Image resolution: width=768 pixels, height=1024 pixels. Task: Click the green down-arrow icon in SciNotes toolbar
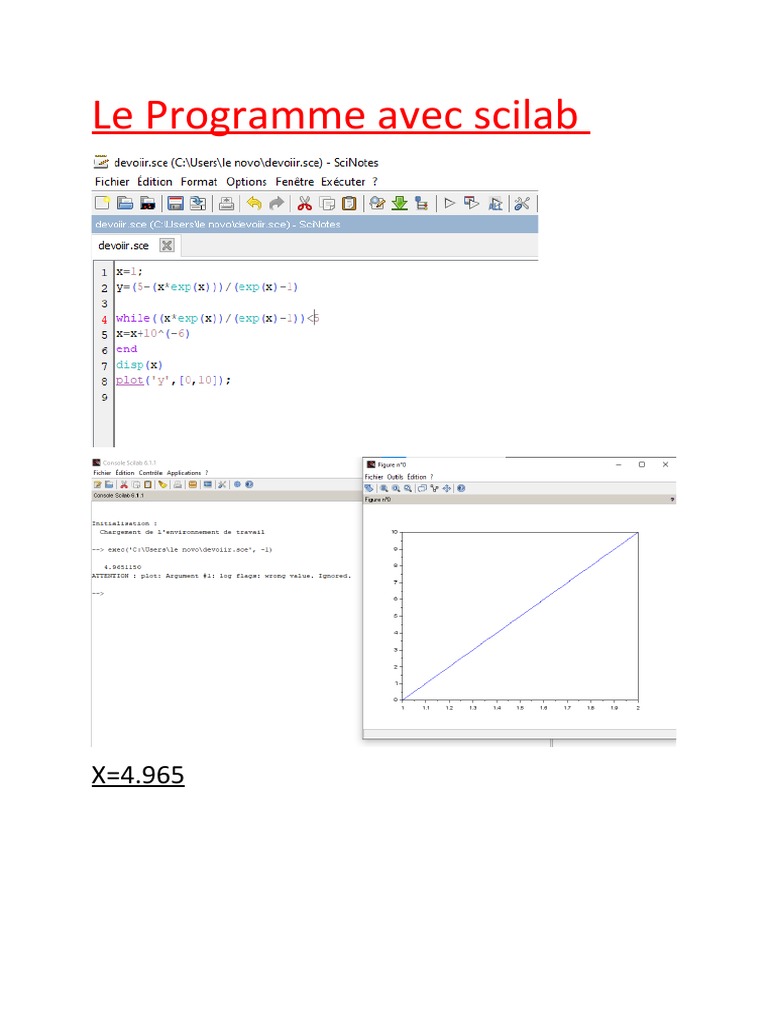400,203
